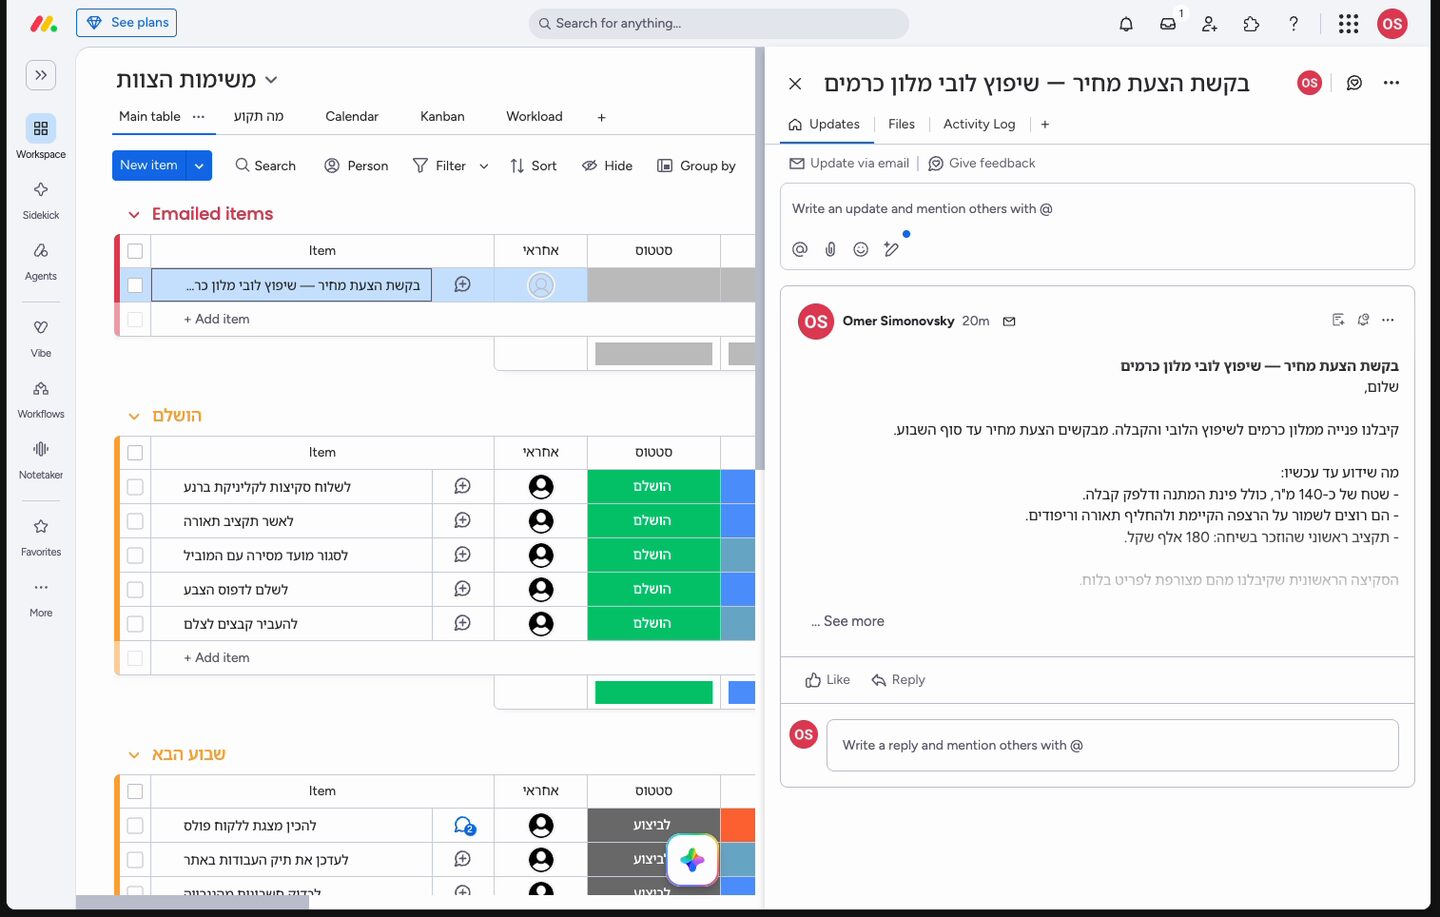The image size is (1440, 917).
Task: Open Workspace in the sidebar
Action: [x=41, y=137]
